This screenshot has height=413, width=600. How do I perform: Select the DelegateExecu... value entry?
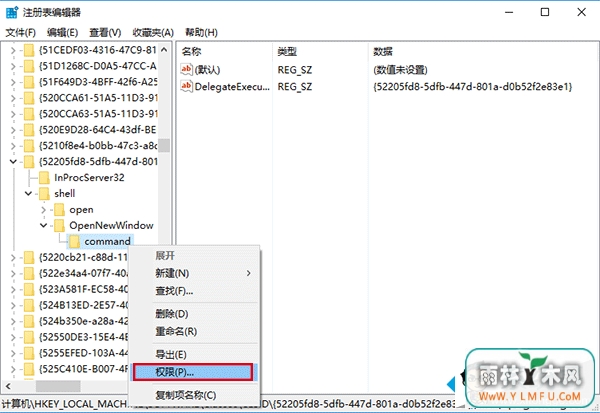[232, 87]
